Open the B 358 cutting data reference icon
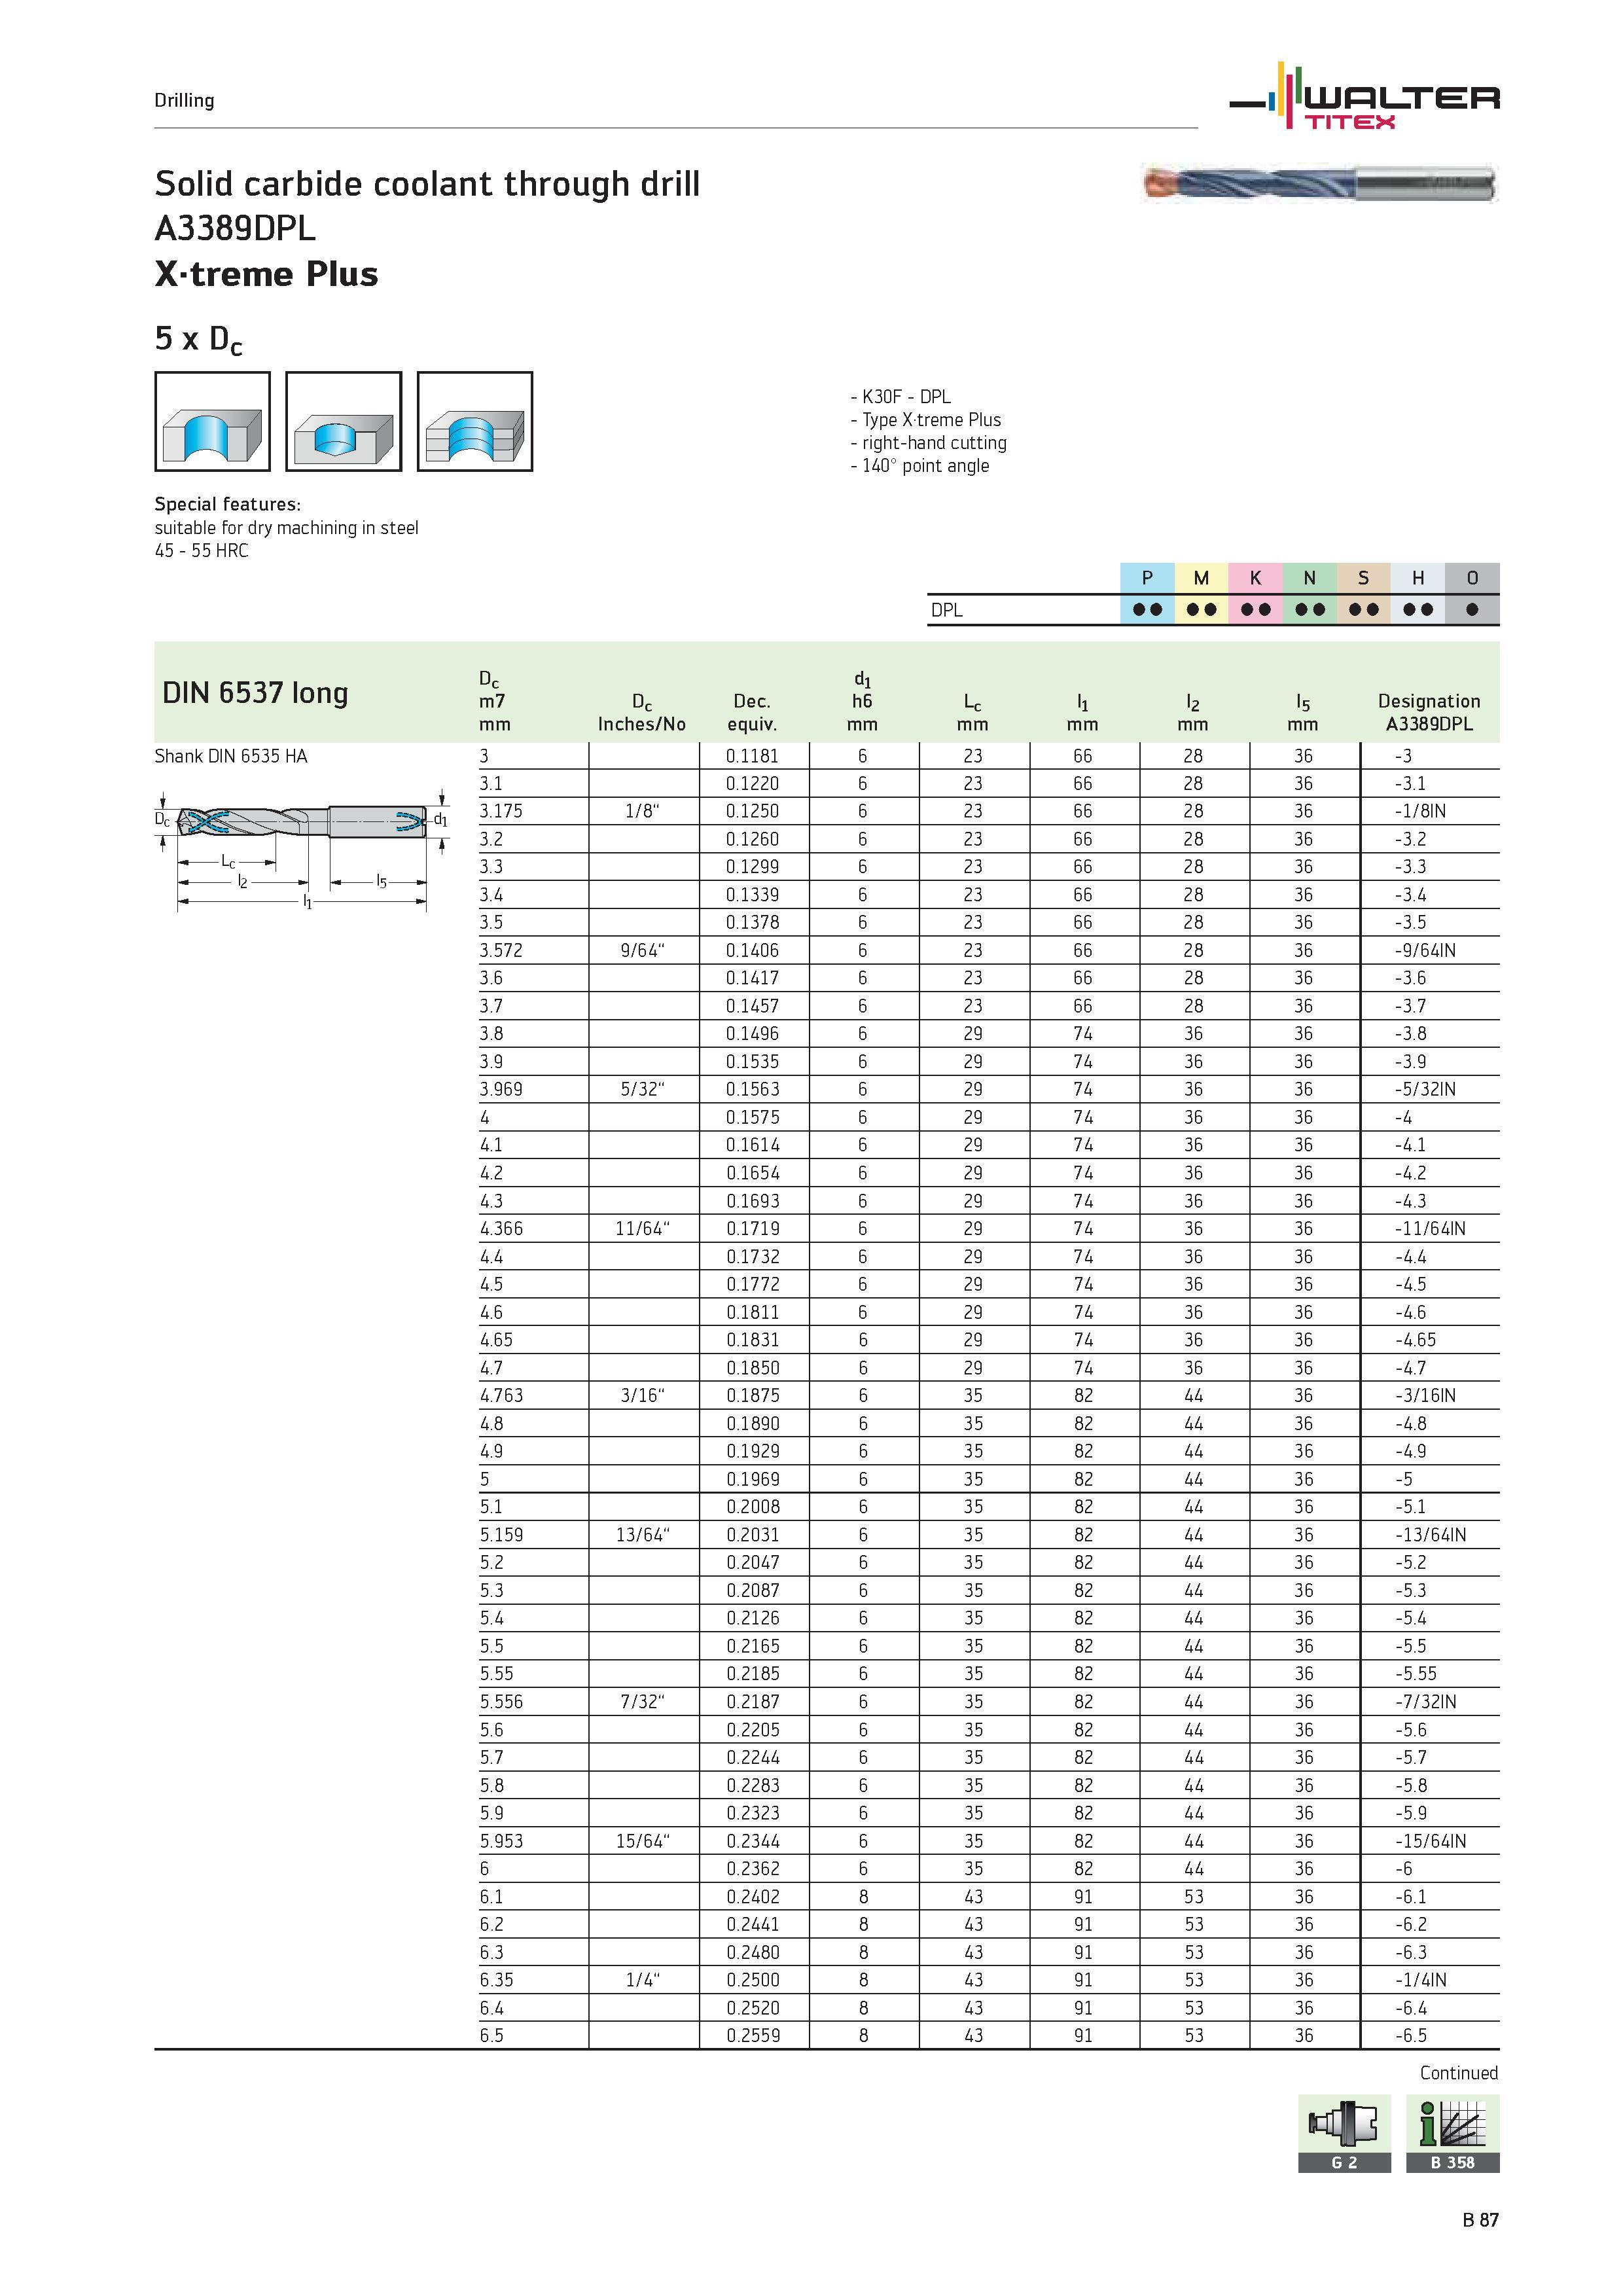This screenshot has height=2296, width=1623. [1453, 2134]
